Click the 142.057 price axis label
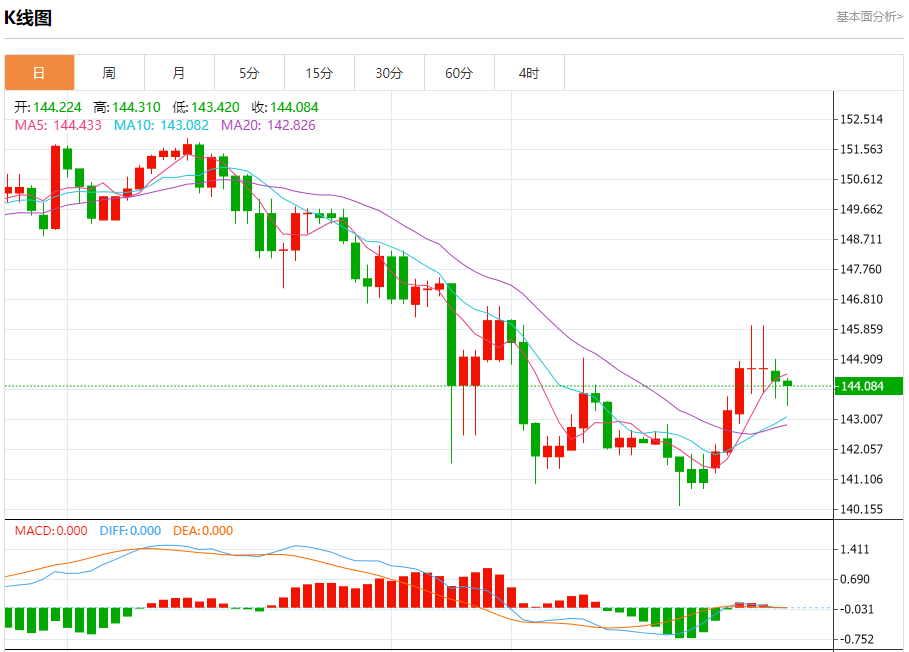 [861, 449]
